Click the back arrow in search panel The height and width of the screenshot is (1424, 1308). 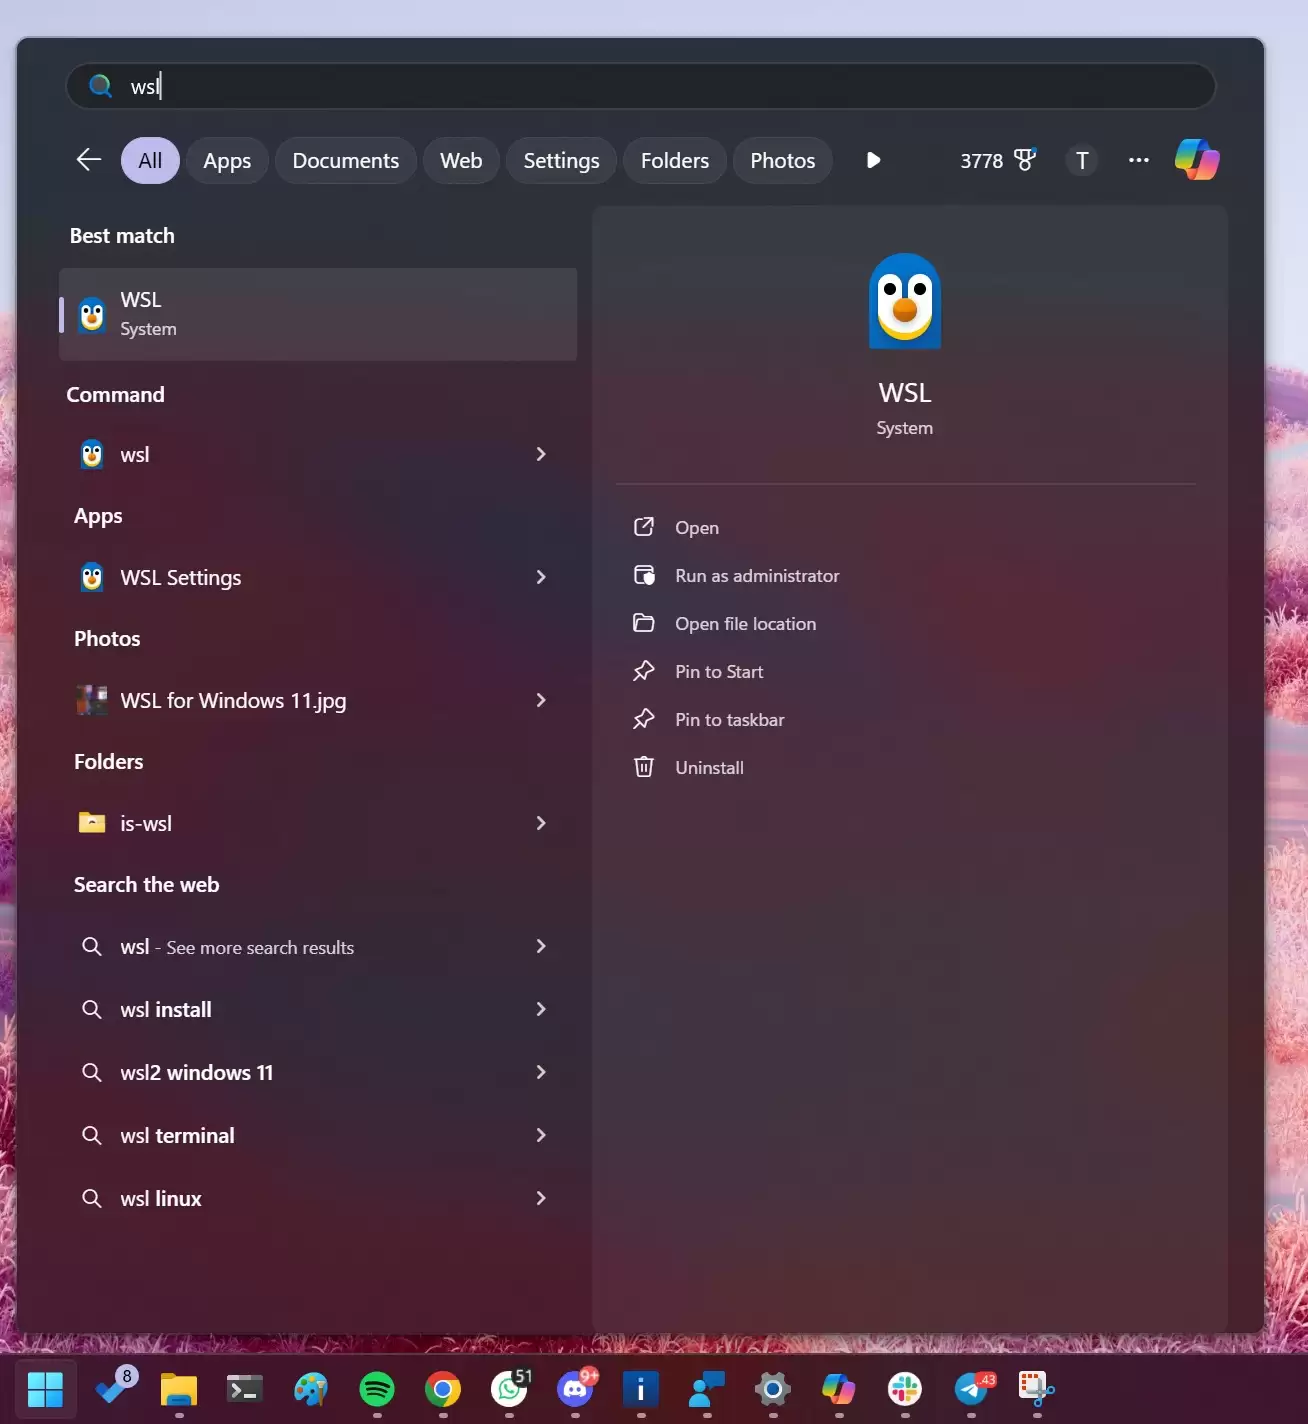coord(89,160)
